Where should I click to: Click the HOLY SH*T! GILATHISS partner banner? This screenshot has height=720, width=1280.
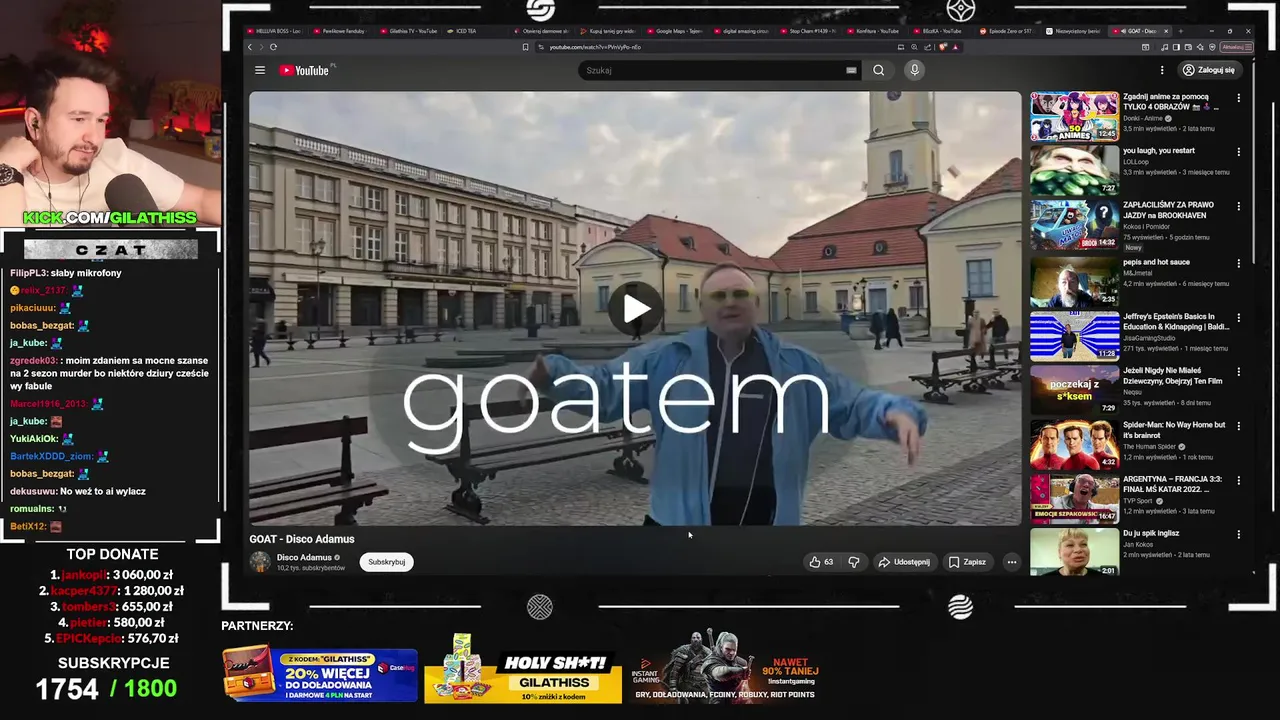523,668
